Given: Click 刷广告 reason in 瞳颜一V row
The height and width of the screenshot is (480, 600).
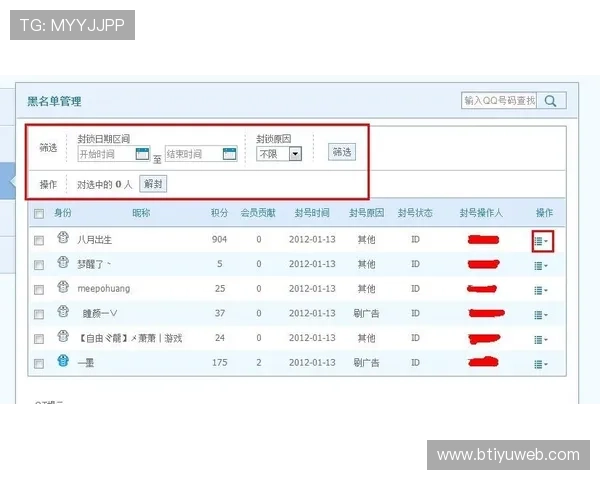Looking at the screenshot, I should pos(366,313).
